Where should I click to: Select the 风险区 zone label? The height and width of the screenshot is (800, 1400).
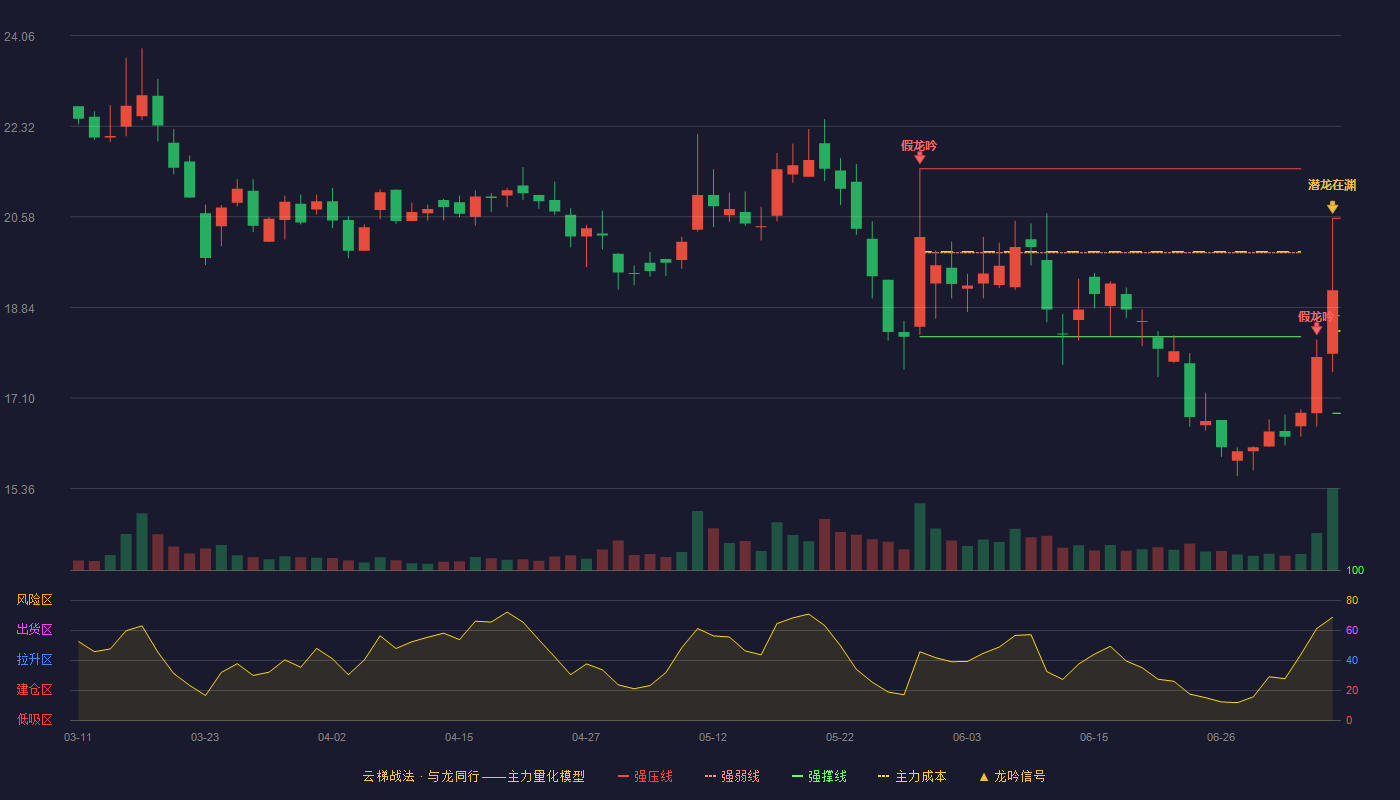[34, 600]
